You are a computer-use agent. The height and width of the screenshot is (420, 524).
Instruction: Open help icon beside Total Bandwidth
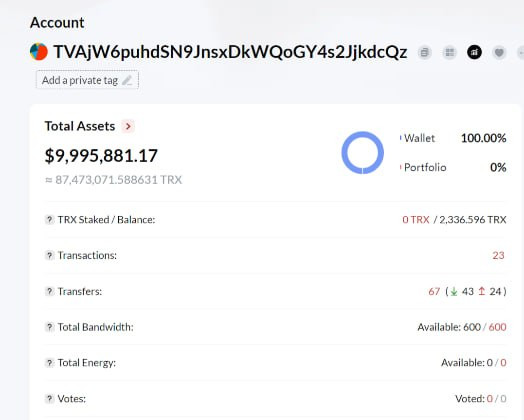point(49,327)
